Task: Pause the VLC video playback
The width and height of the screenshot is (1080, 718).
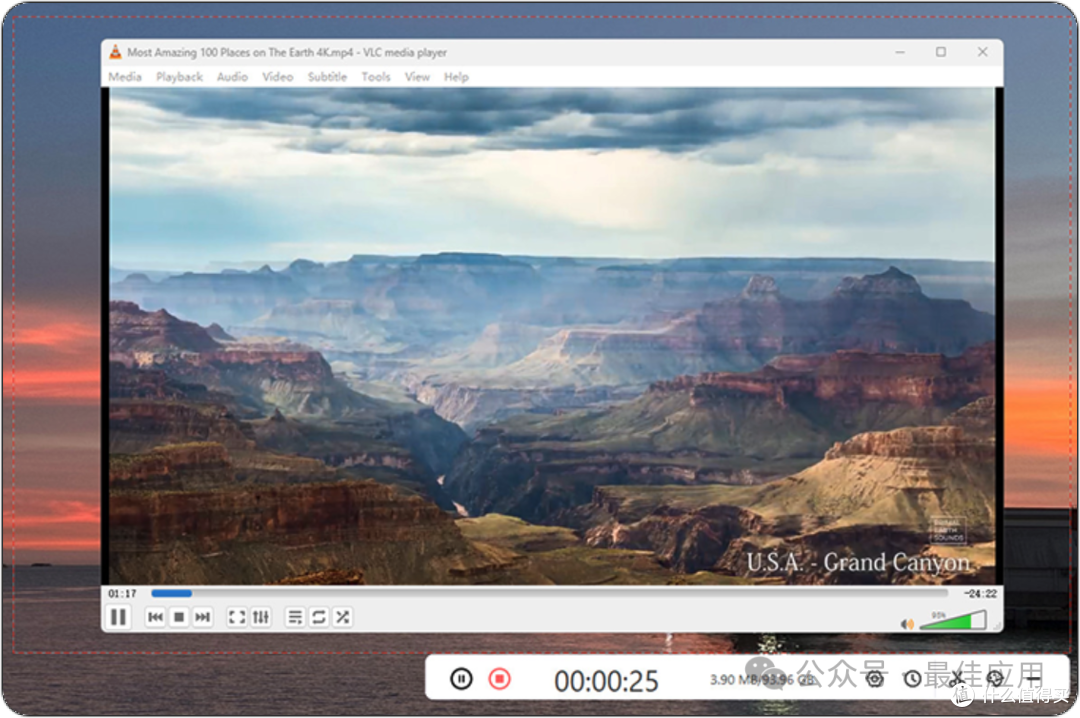Action: [x=118, y=617]
